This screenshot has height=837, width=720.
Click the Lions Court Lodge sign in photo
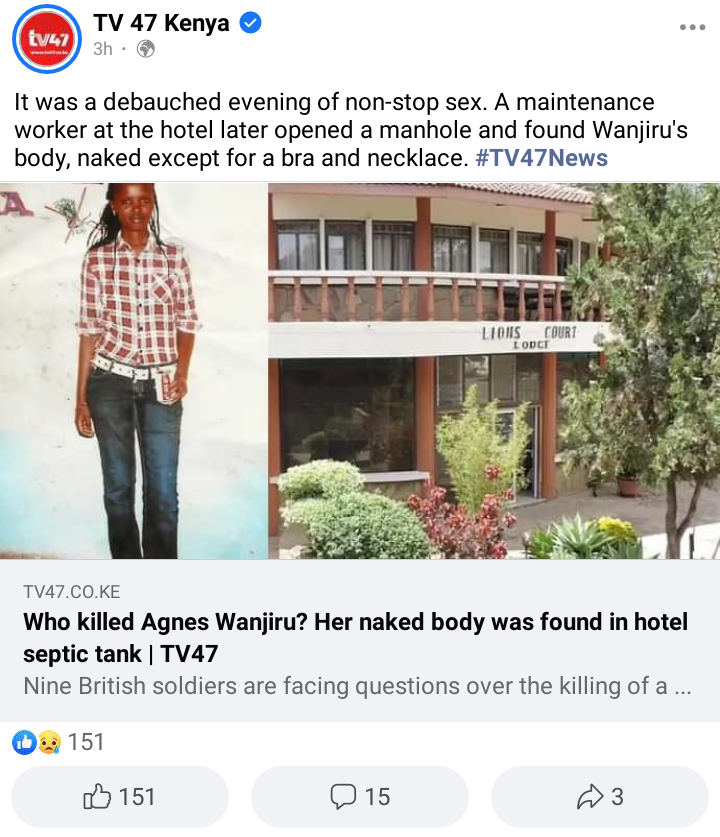529,337
